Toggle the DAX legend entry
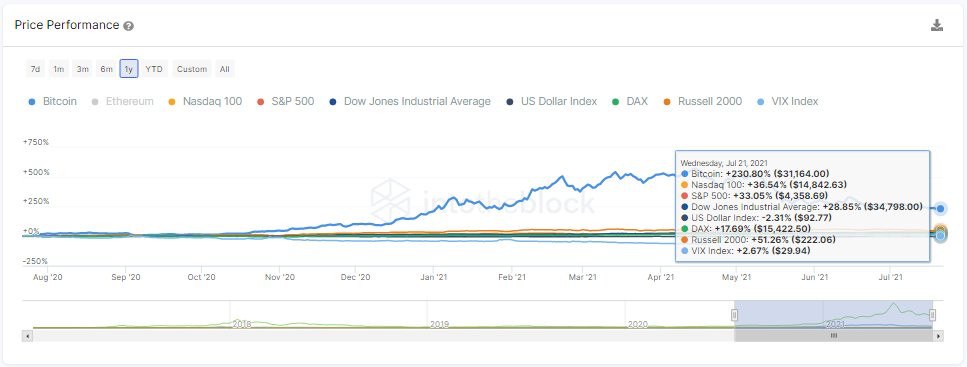Image resolution: width=967 pixels, height=367 pixels. tap(630, 101)
